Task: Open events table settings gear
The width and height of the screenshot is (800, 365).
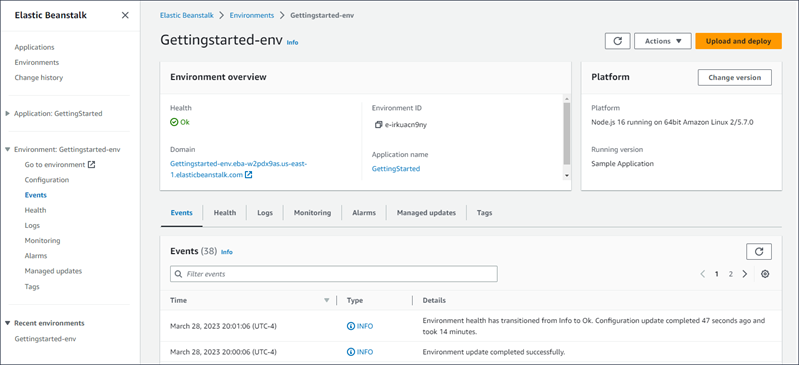Action: (765, 274)
